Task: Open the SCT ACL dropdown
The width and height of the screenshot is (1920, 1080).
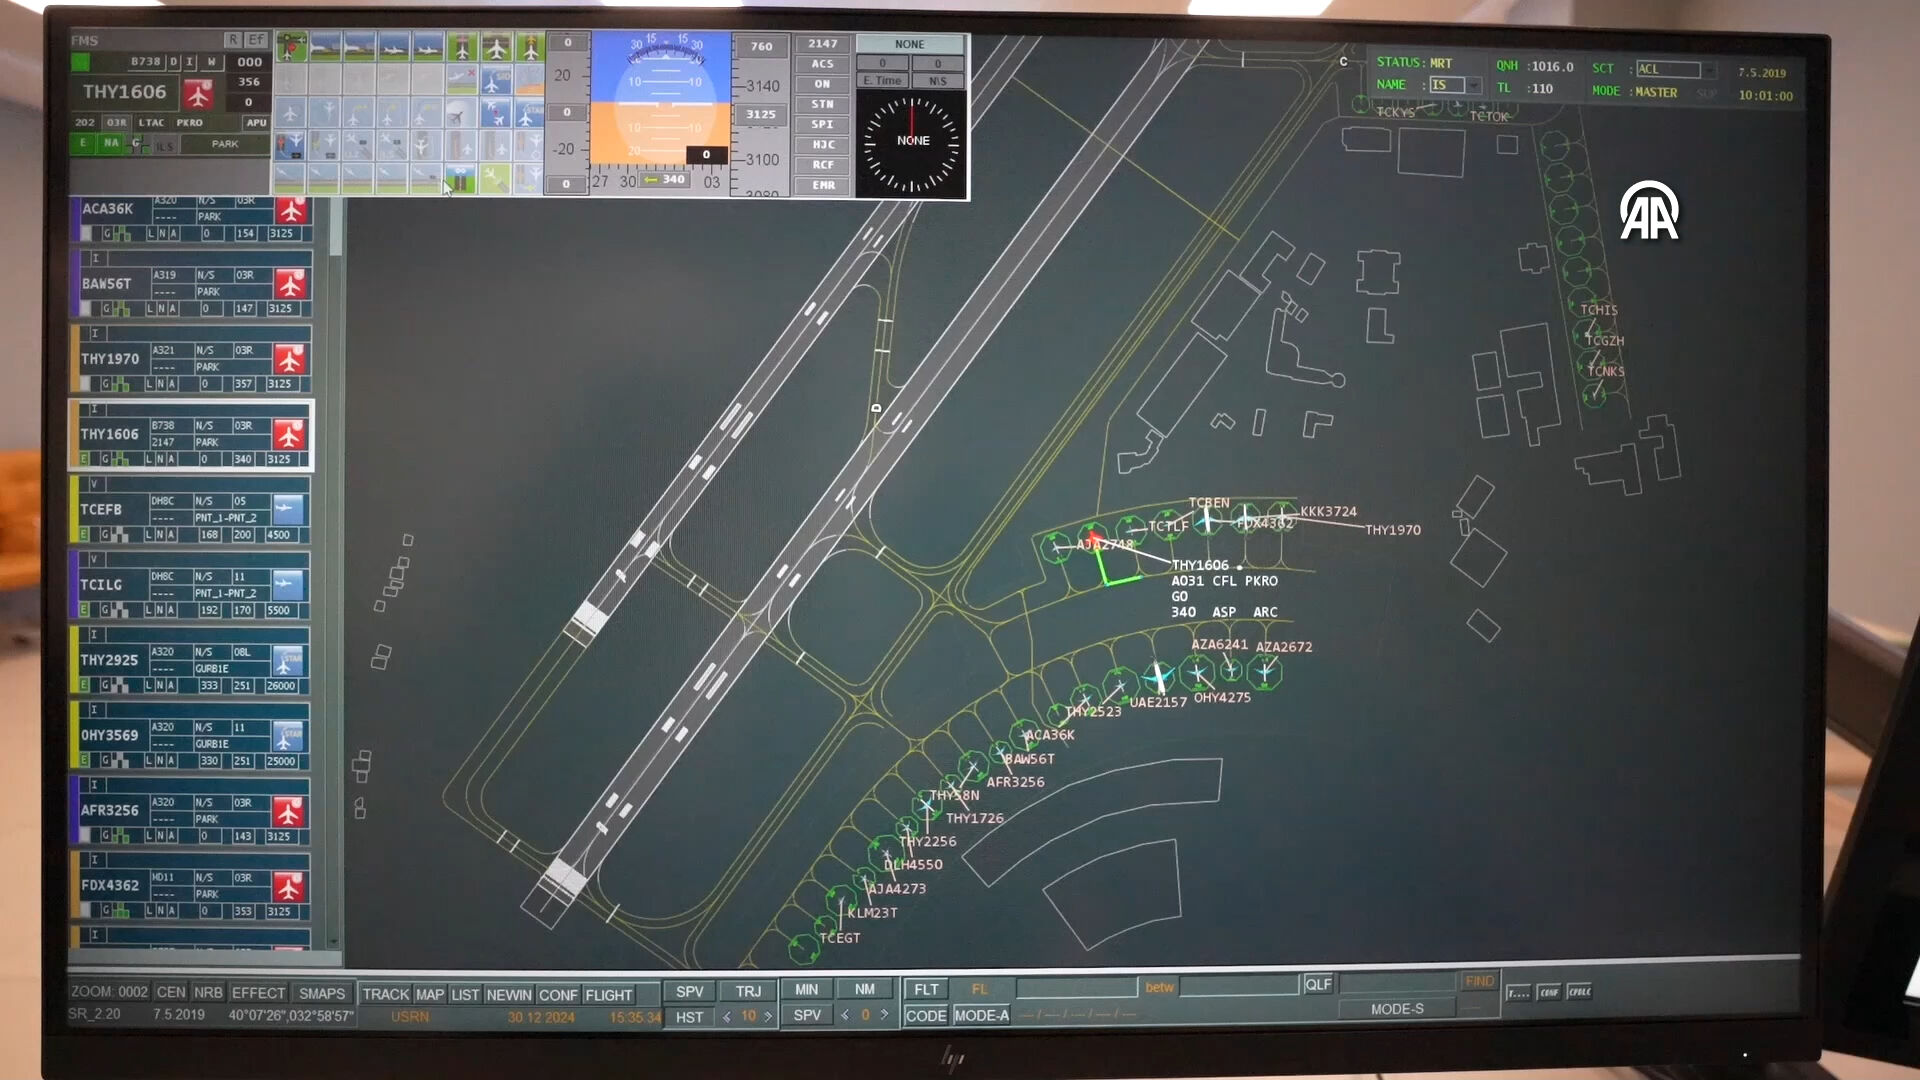Action: 1709,70
